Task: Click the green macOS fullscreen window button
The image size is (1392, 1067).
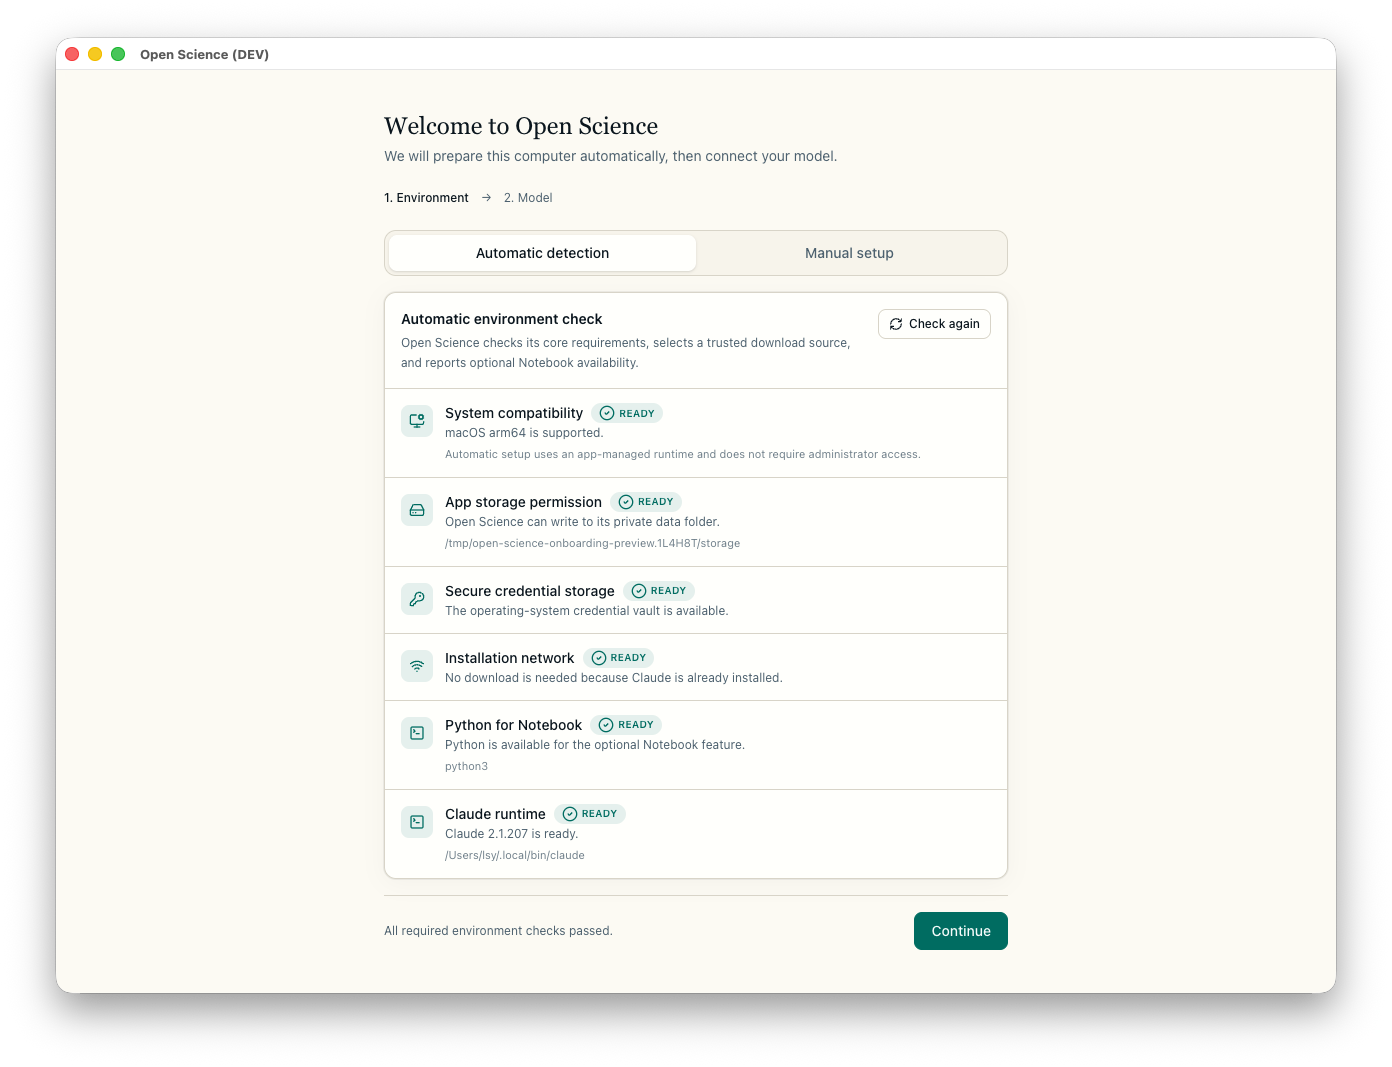Action: click(x=118, y=54)
